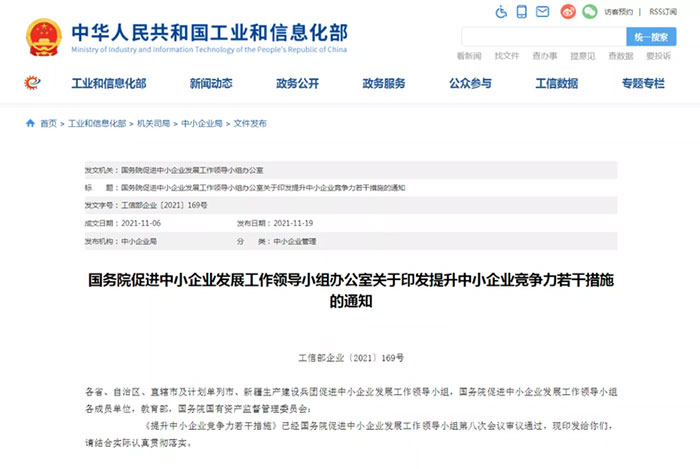Select the 看新闻 quick link
Screen dimensions: 700x469
tap(469, 56)
